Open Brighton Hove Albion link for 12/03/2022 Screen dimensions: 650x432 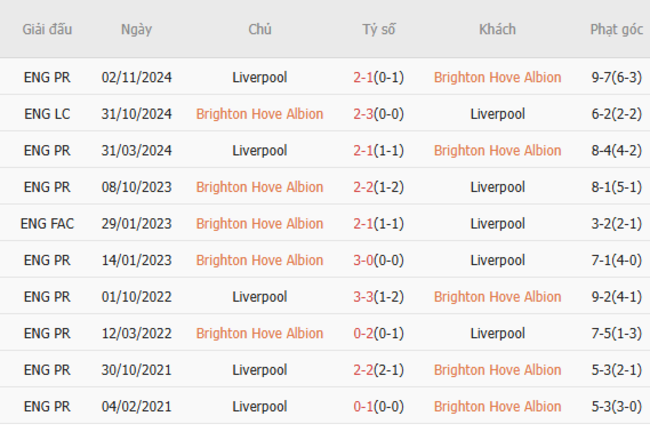tap(260, 333)
